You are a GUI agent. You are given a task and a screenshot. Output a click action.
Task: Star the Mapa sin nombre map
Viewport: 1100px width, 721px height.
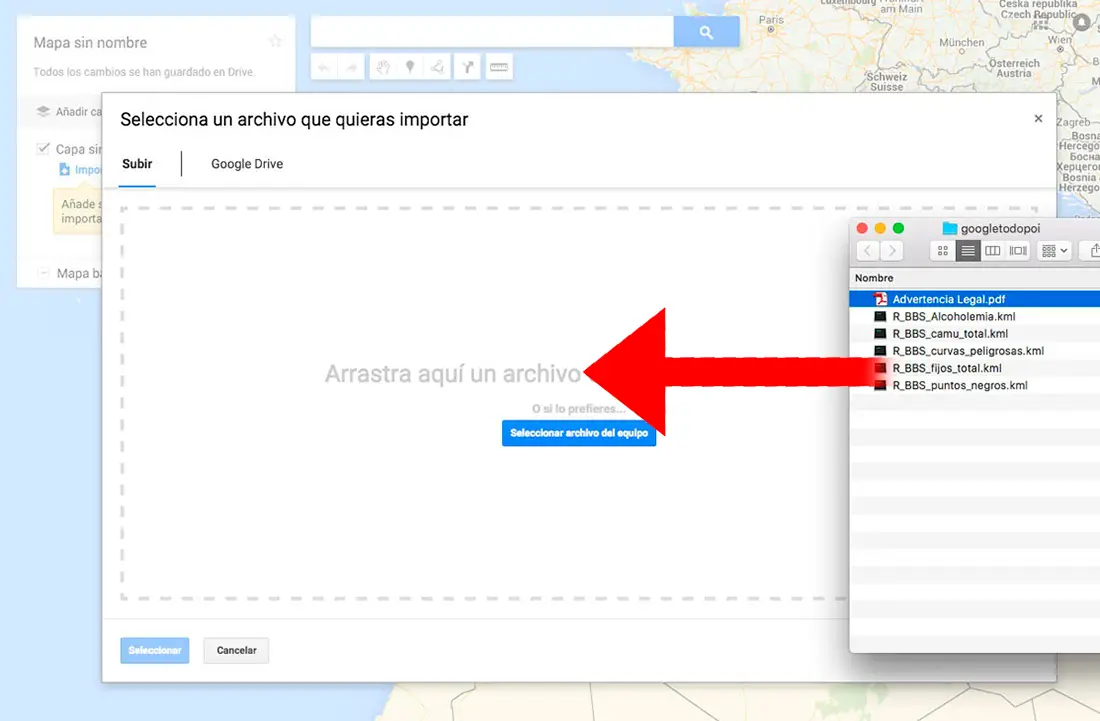(x=276, y=41)
